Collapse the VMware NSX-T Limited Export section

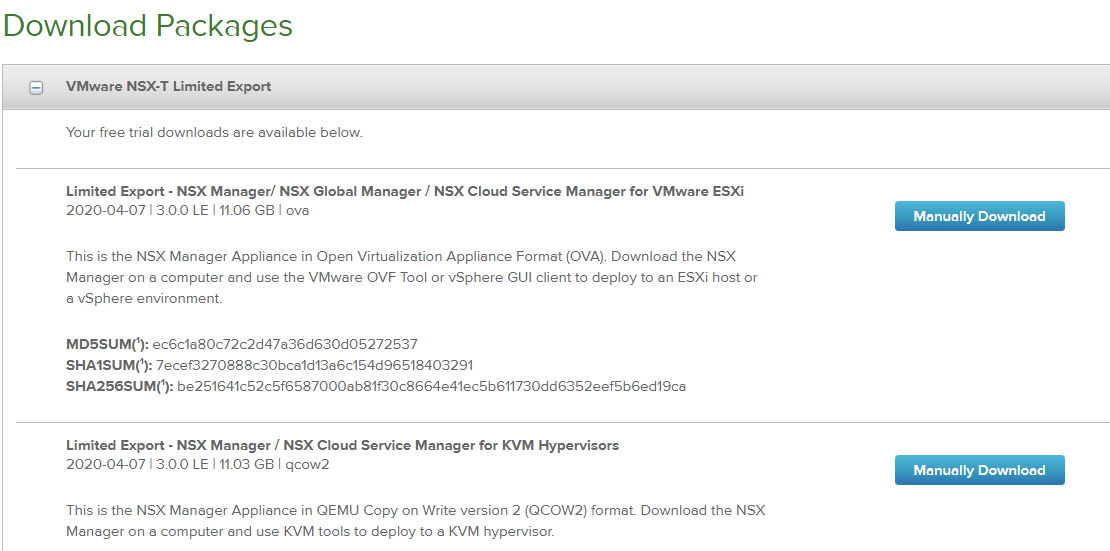click(x=35, y=88)
